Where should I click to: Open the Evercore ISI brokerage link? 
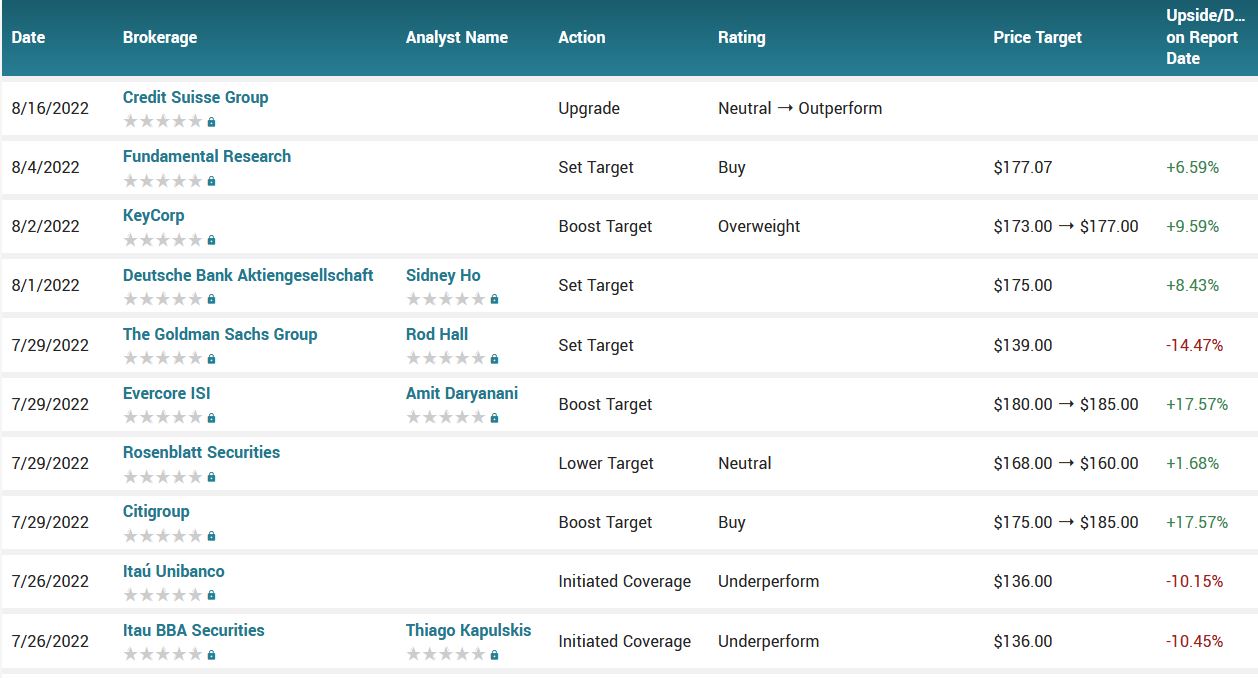click(167, 393)
